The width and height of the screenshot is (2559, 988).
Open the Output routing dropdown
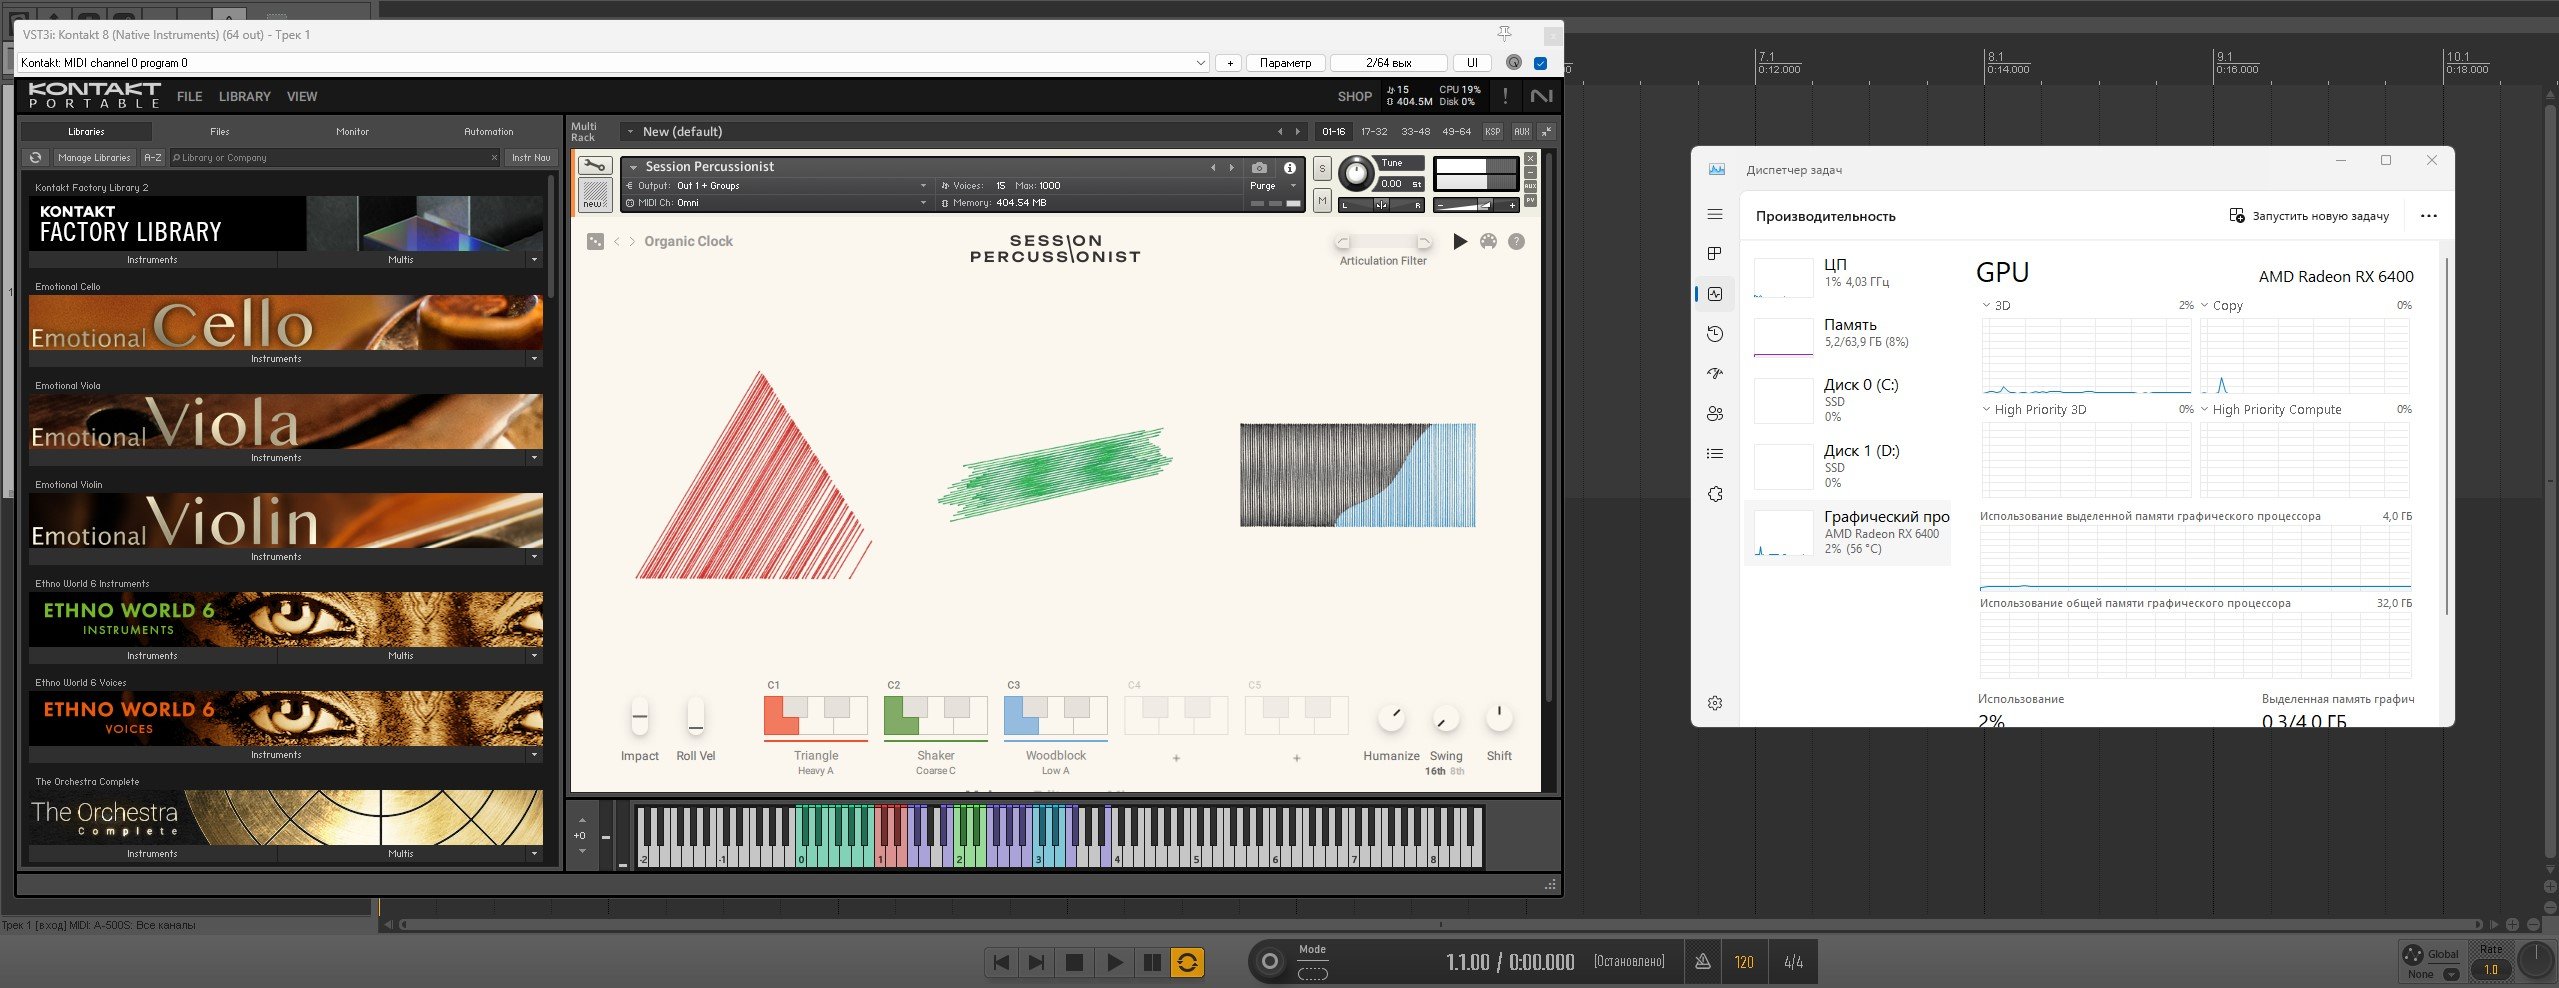[777, 186]
